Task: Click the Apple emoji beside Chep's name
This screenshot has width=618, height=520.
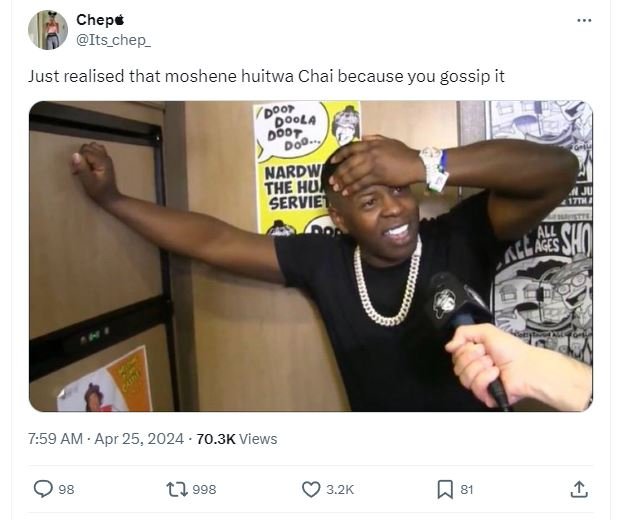Action: 119,20
